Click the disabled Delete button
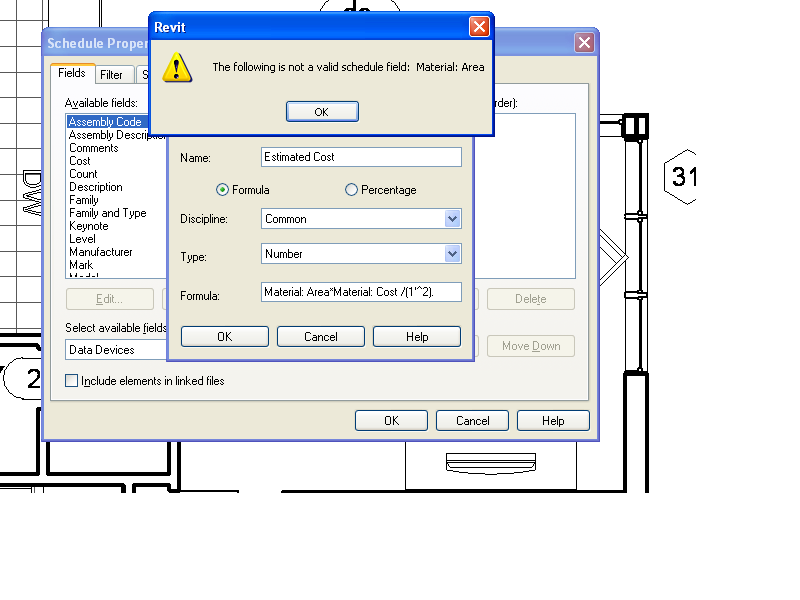The width and height of the screenshot is (800, 600). click(x=531, y=299)
